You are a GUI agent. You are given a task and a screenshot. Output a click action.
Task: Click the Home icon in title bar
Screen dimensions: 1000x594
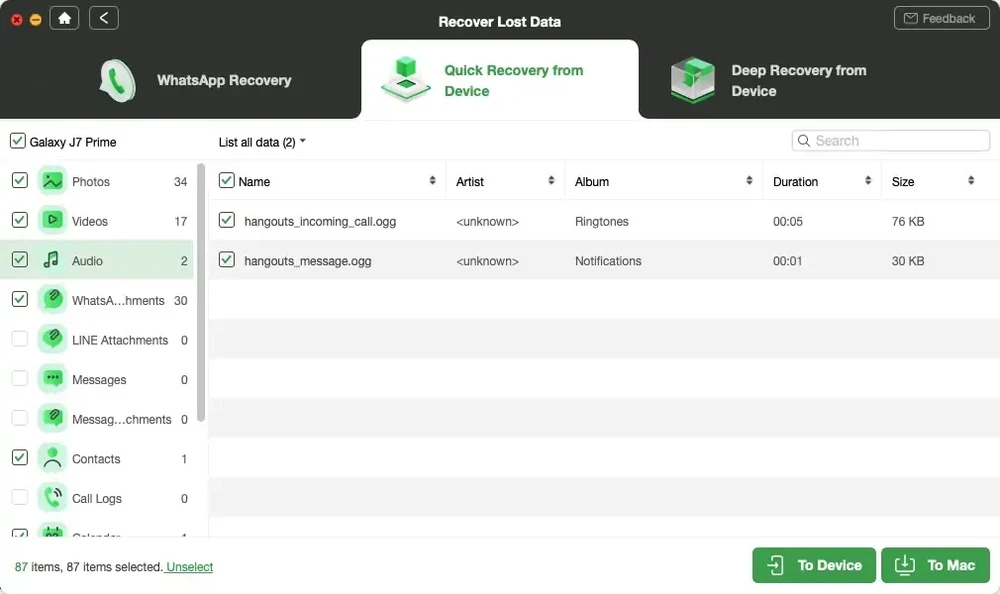[64, 18]
